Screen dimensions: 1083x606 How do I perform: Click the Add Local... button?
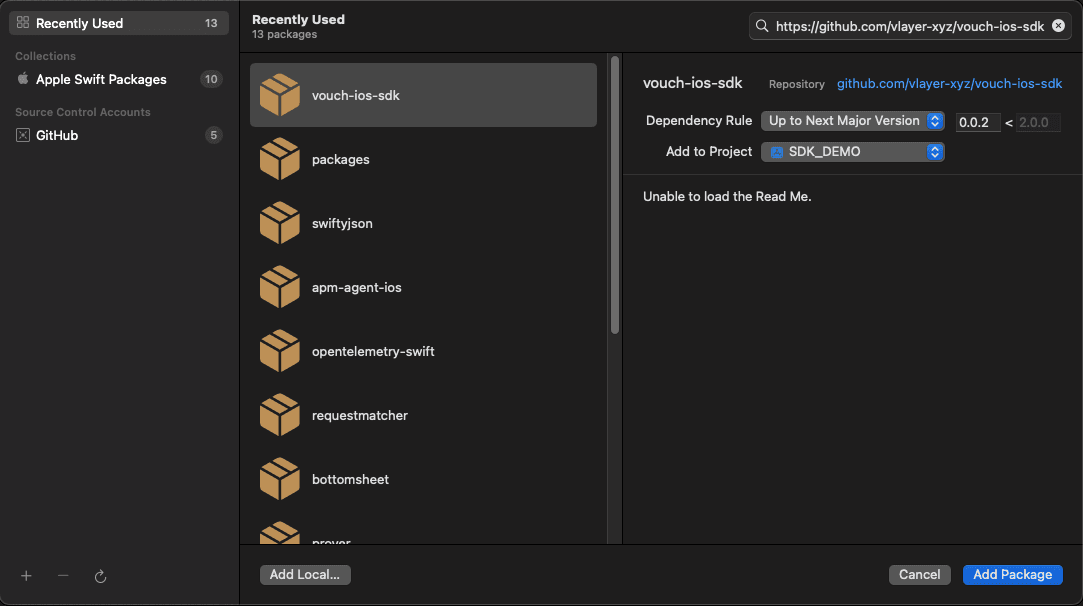(305, 575)
